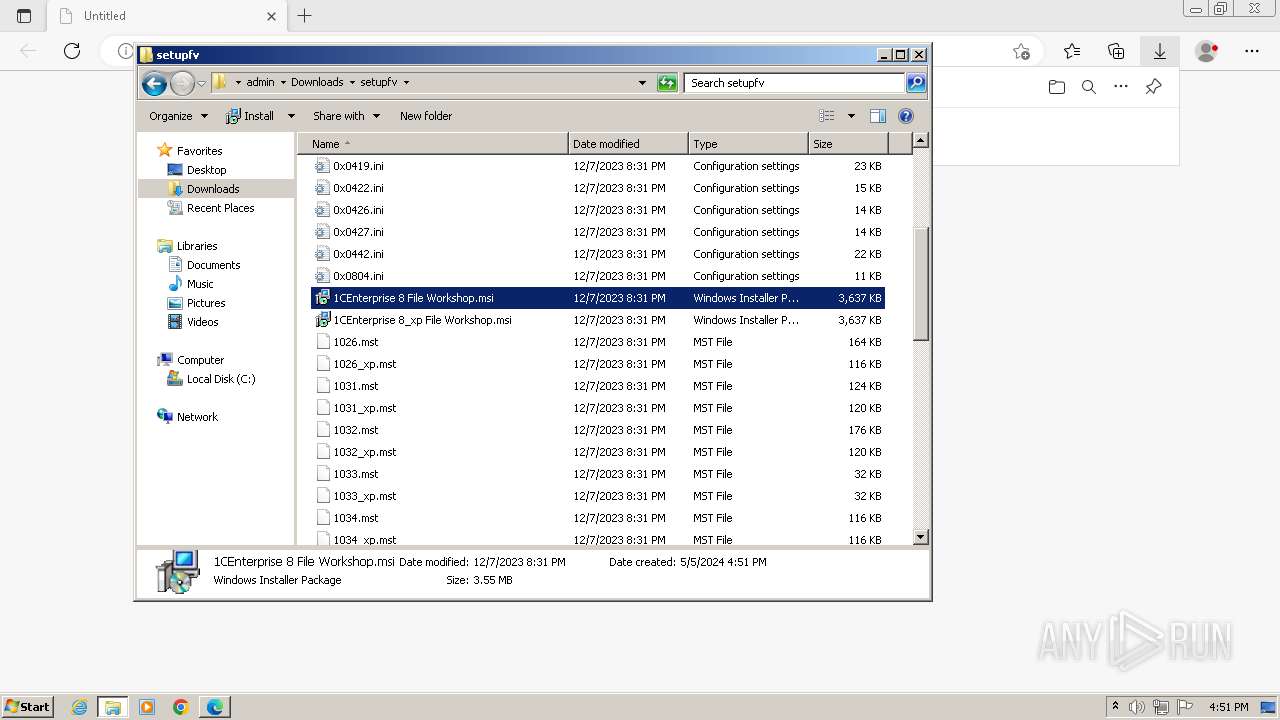Select admin in the address breadcrumb
Screen dimensions: 1280x720
point(260,83)
